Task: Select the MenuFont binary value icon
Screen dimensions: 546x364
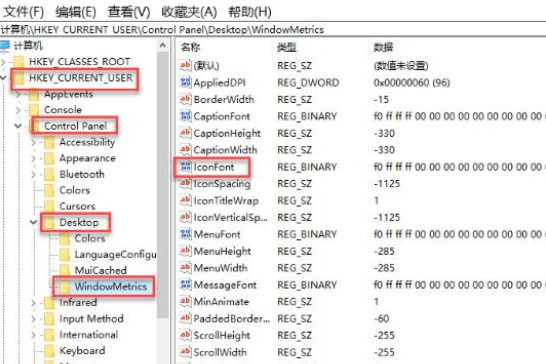Action: [x=185, y=234]
